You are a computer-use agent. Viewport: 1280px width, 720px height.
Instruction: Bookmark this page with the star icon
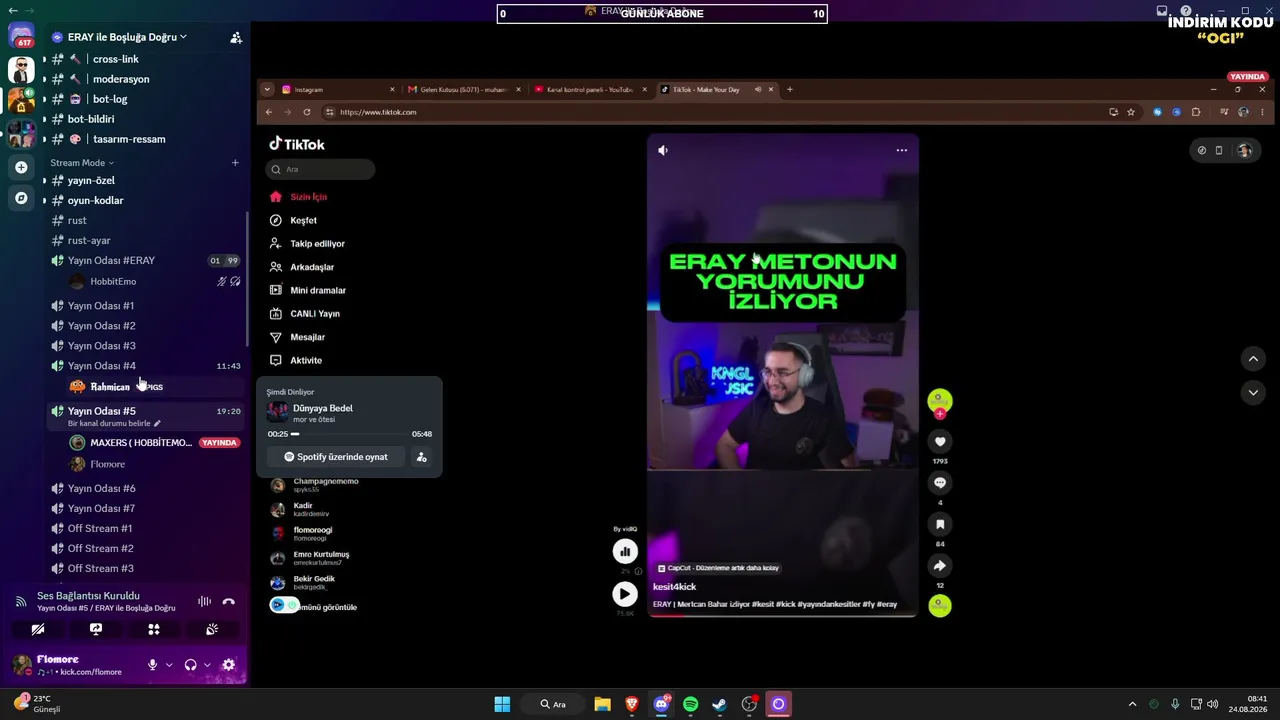pyautogui.click(x=1131, y=112)
